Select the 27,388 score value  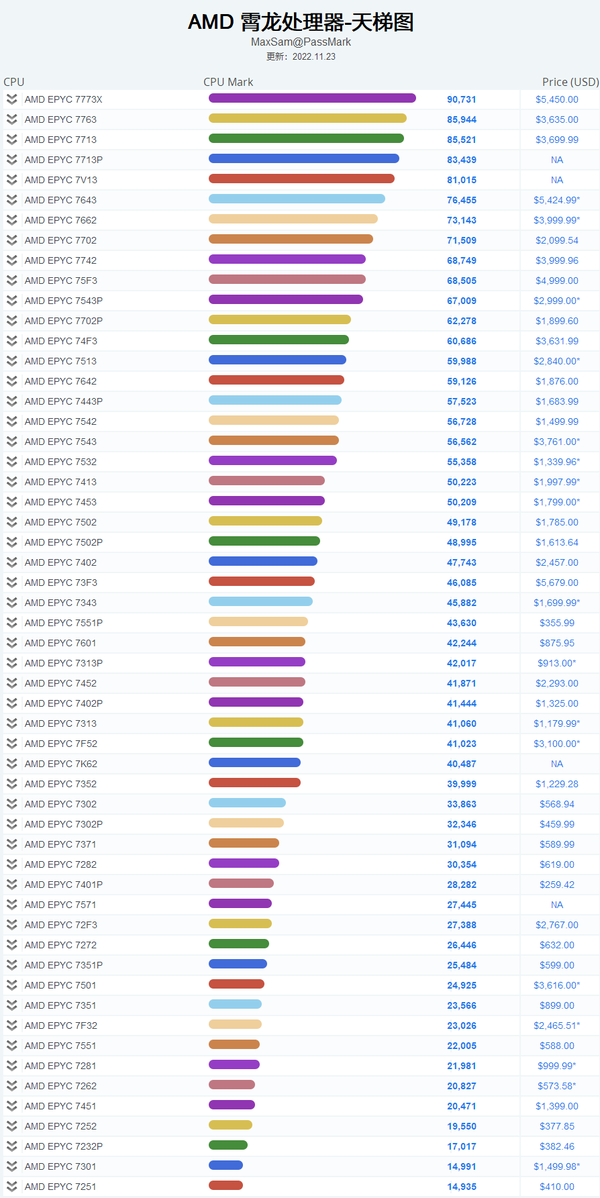[462, 924]
